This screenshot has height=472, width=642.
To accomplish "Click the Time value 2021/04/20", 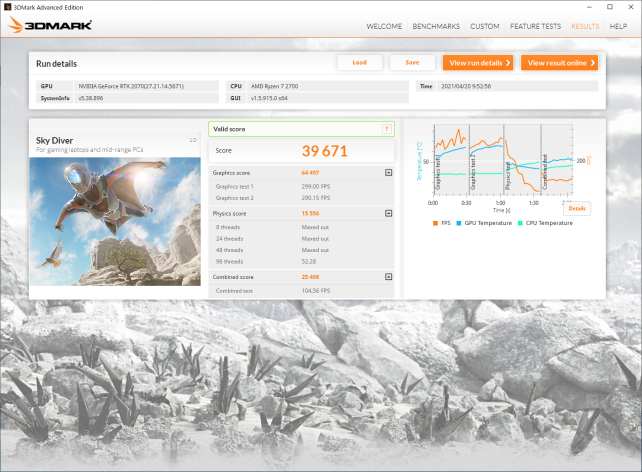I will (x=518, y=86).
